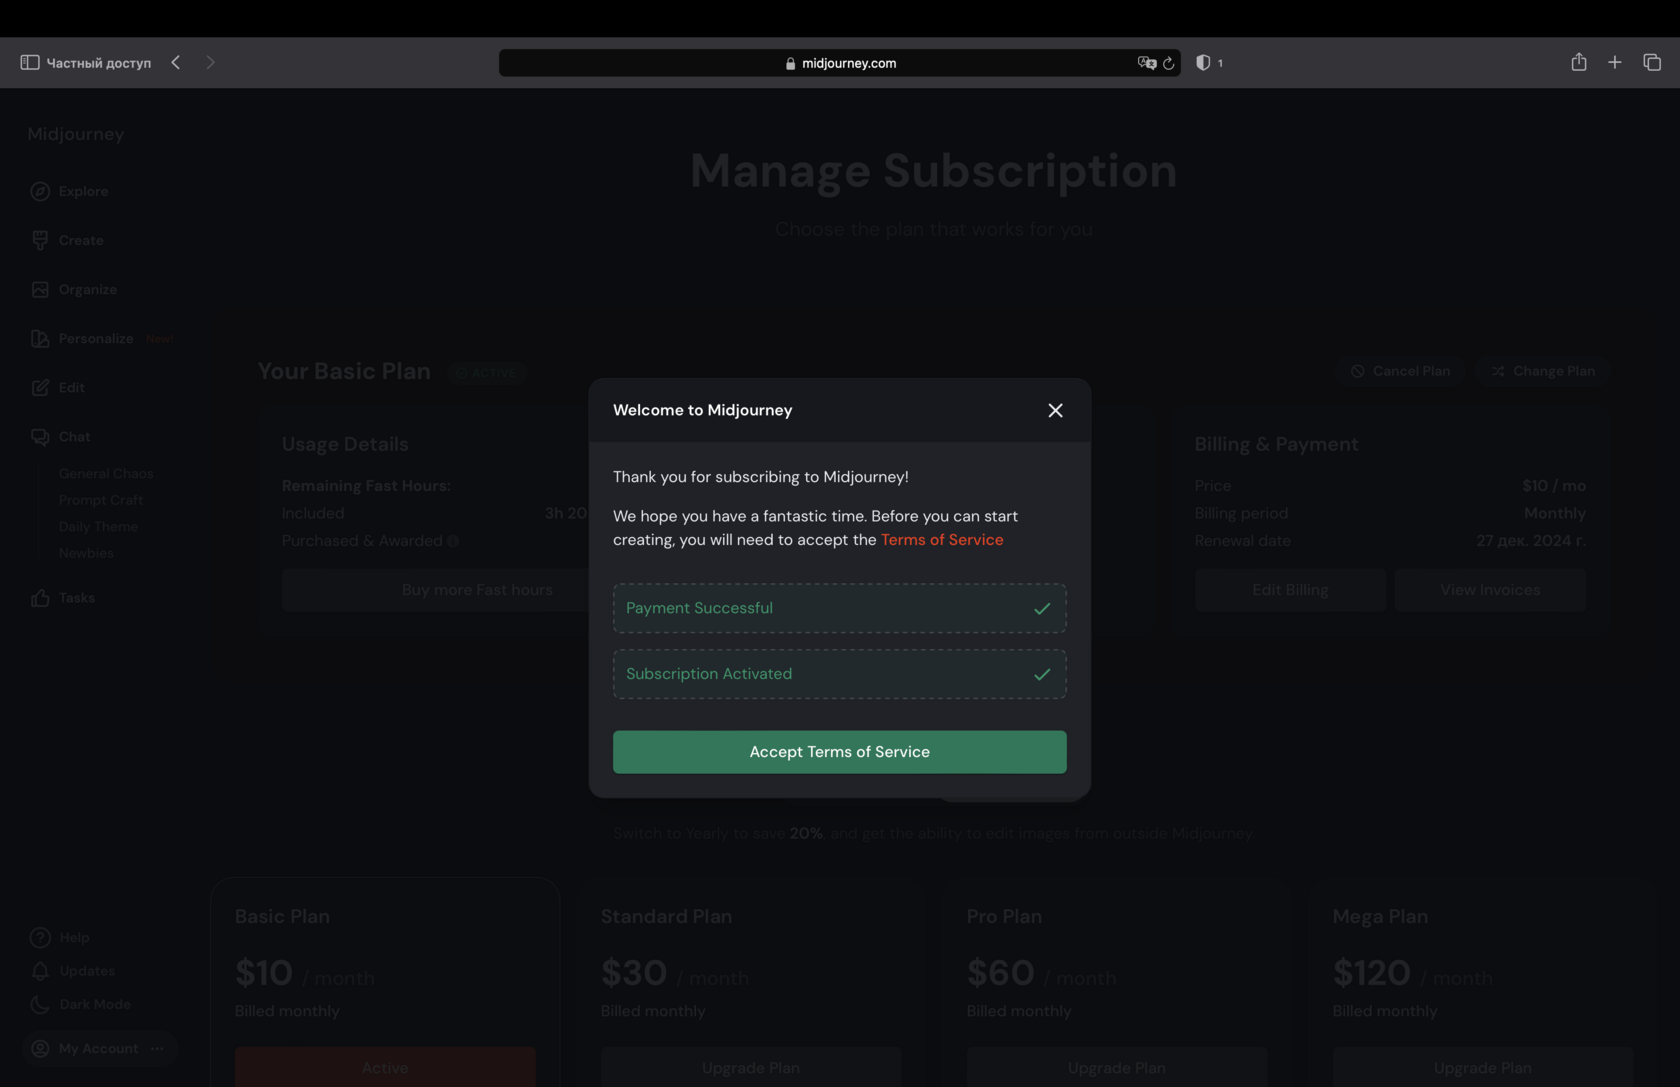Image resolution: width=1680 pixels, height=1087 pixels.
Task: Click the midjourney.com address bar
Action: (840, 63)
